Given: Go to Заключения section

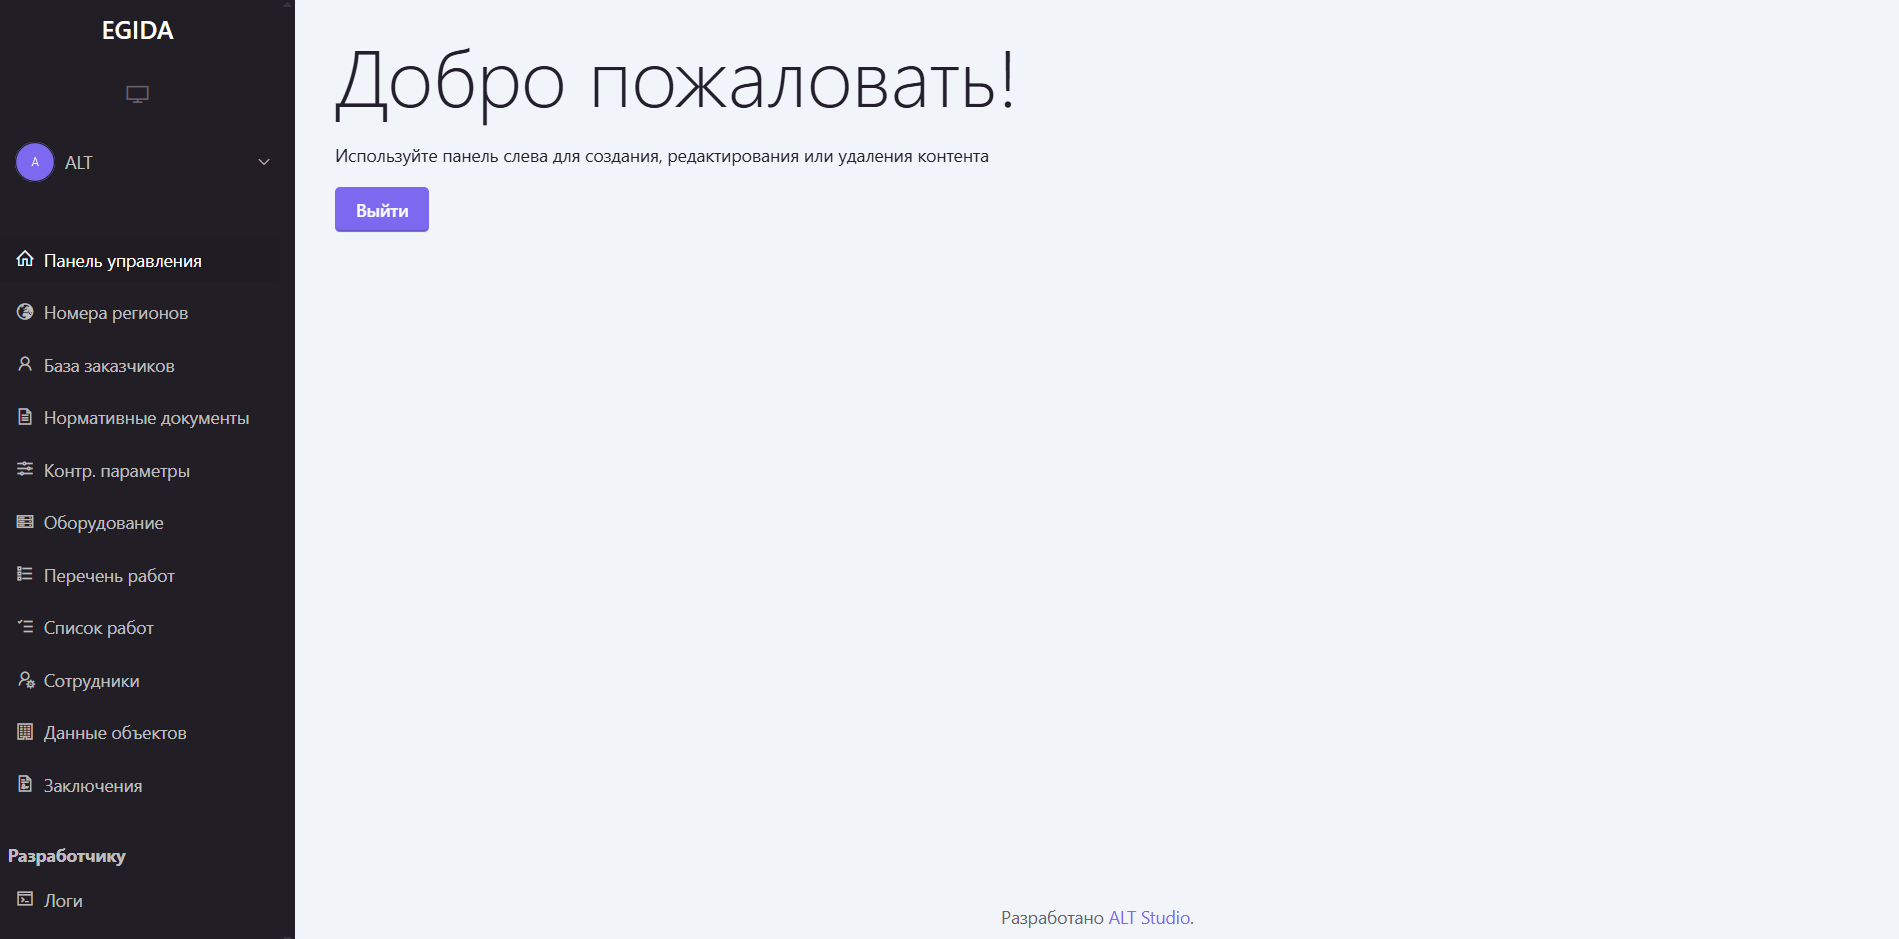Looking at the screenshot, I should click(92, 786).
